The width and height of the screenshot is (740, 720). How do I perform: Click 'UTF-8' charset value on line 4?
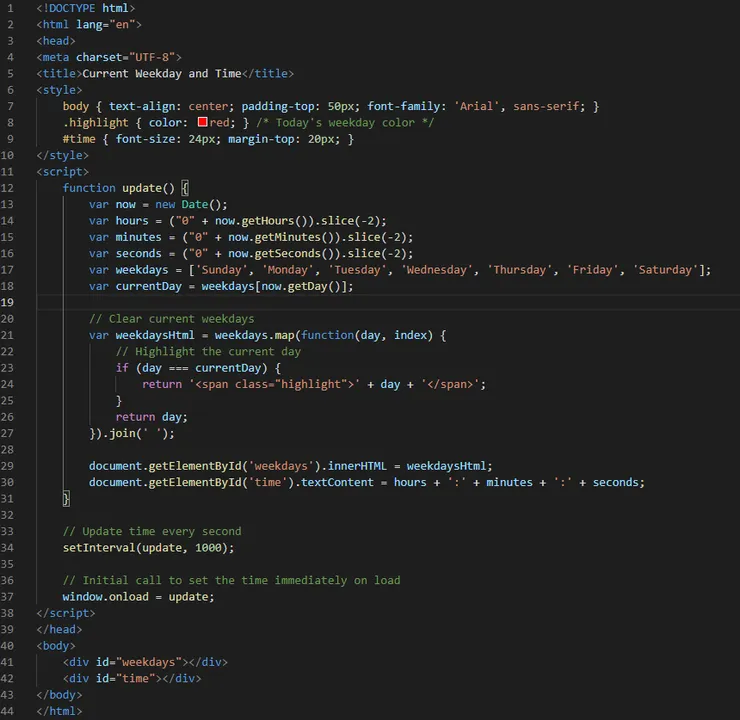coord(152,58)
